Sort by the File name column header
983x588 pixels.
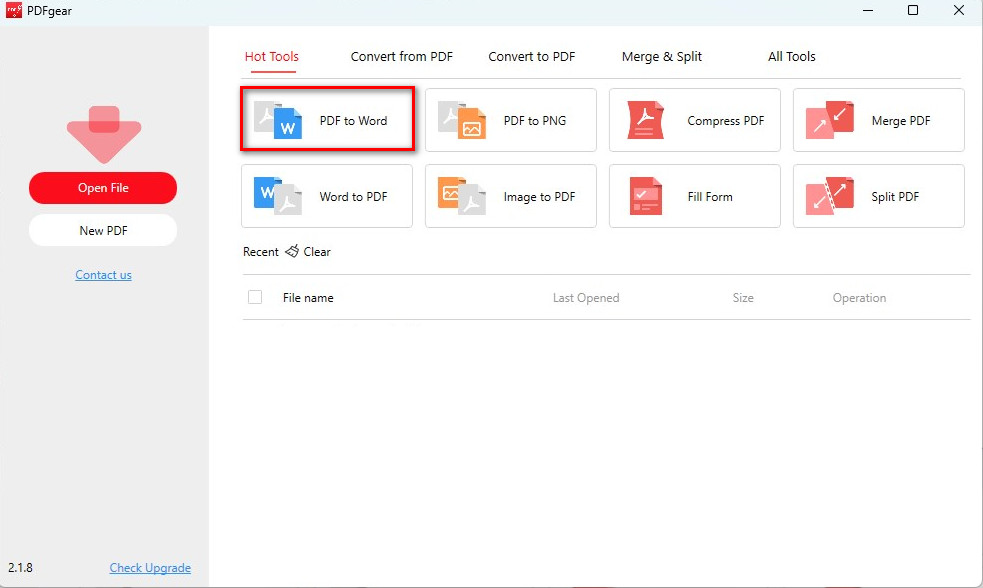[x=308, y=298]
